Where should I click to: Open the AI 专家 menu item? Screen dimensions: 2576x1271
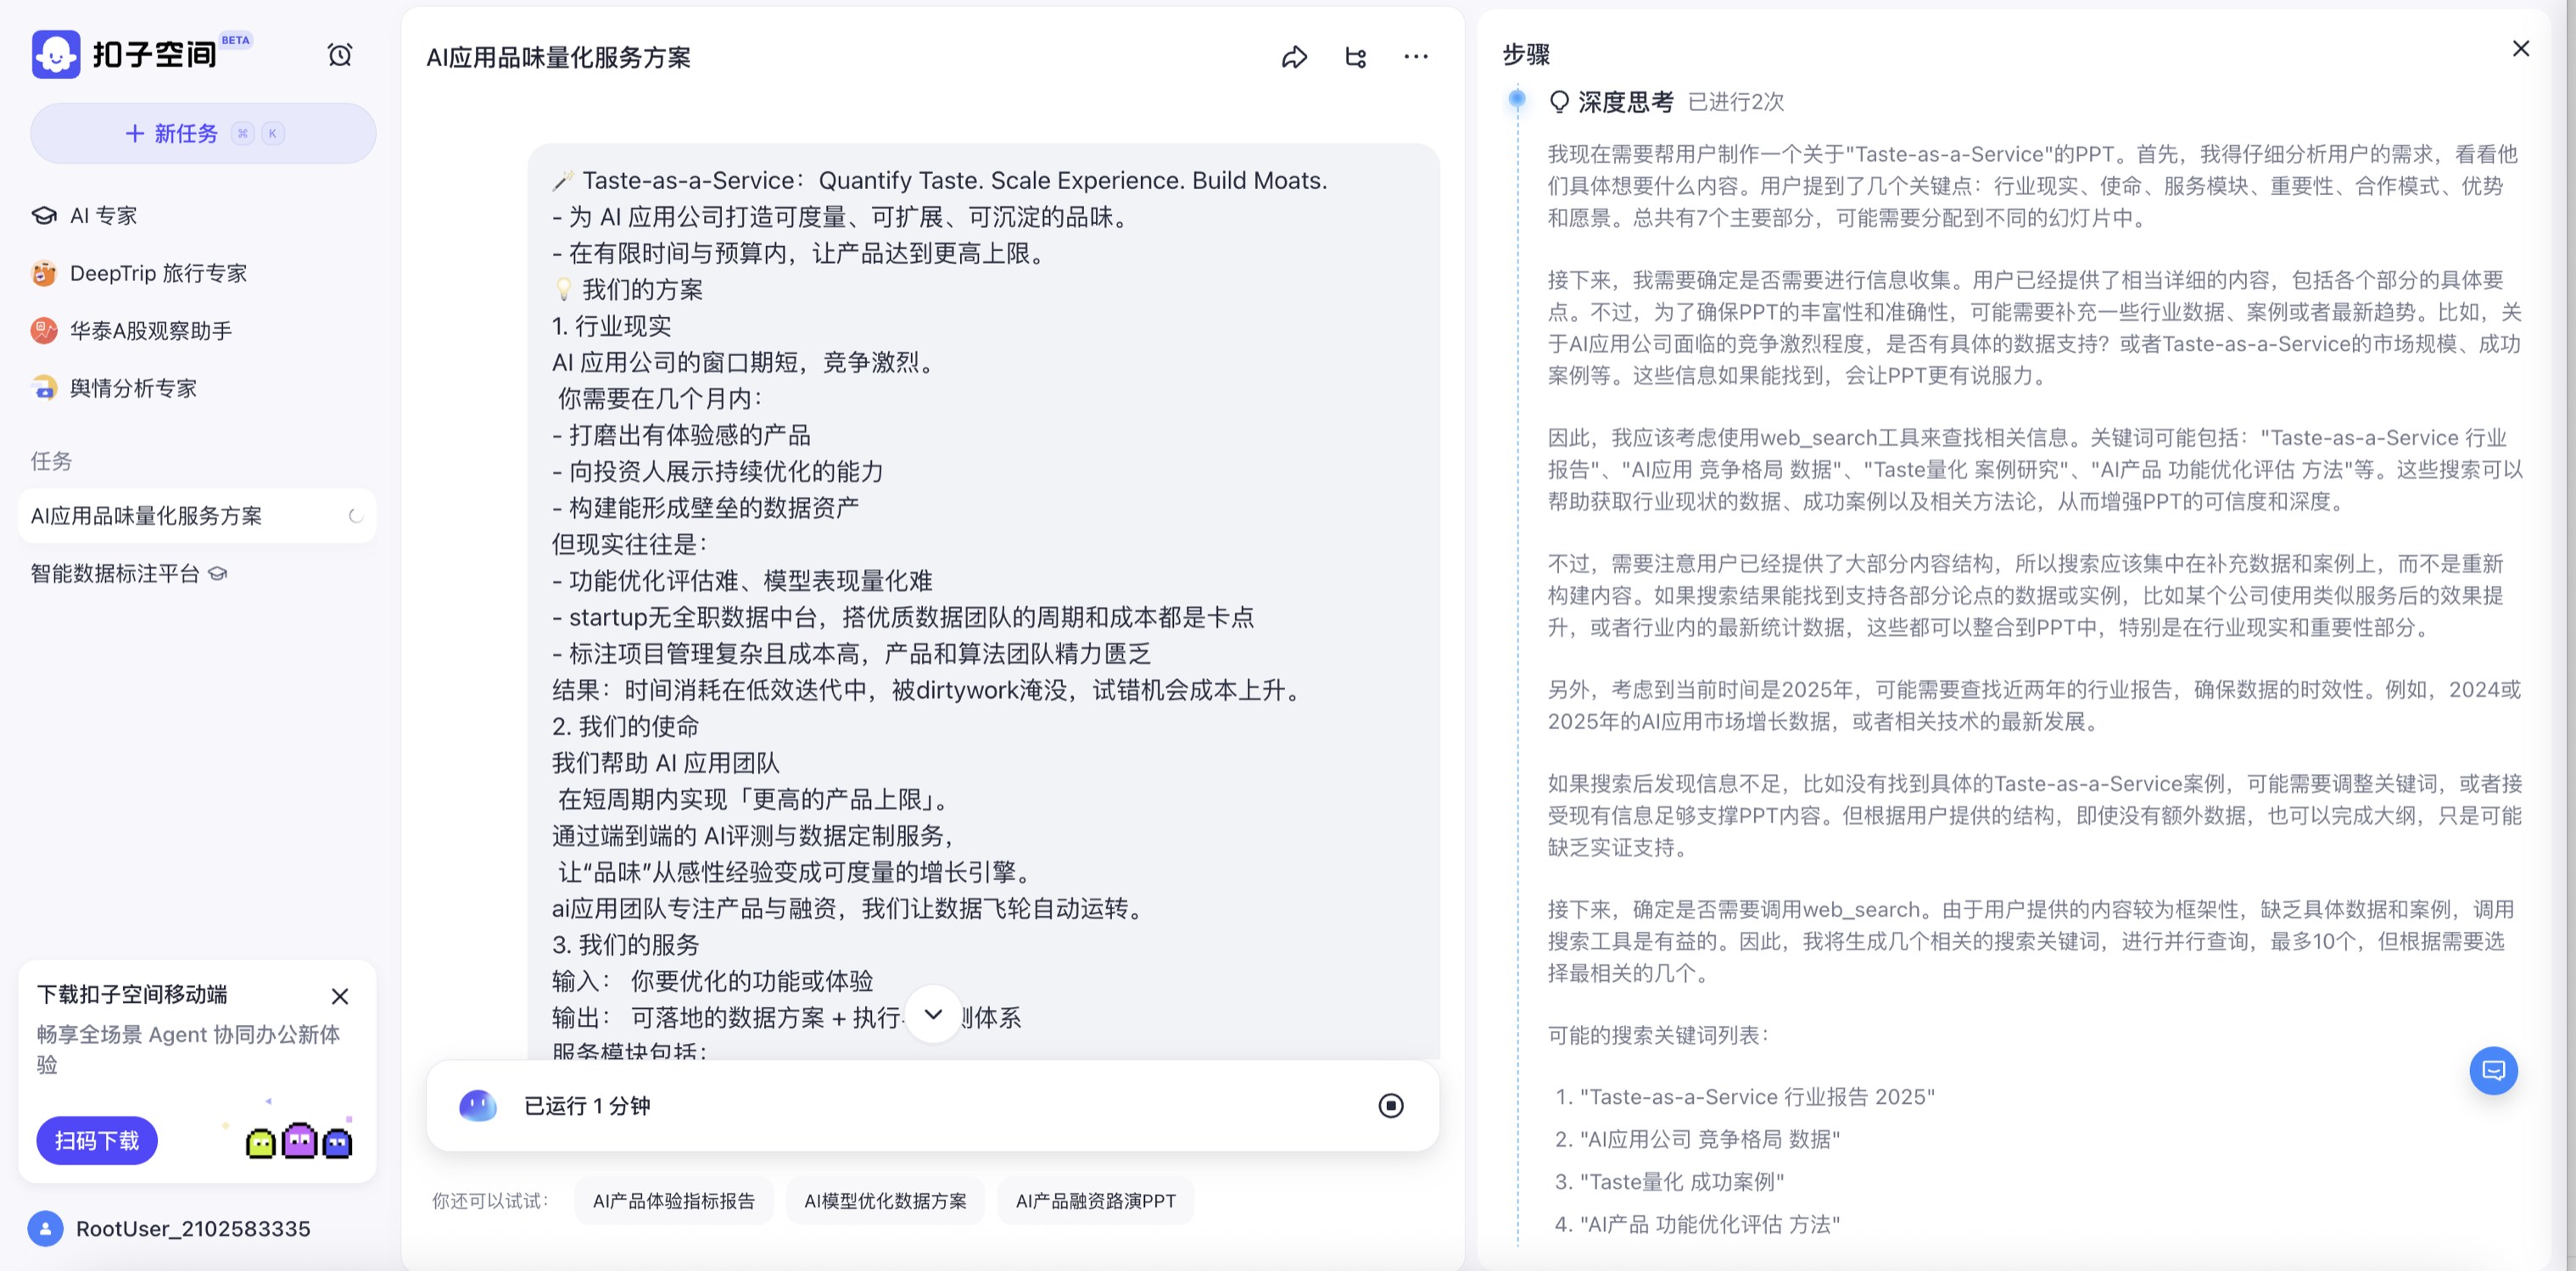click(103, 216)
